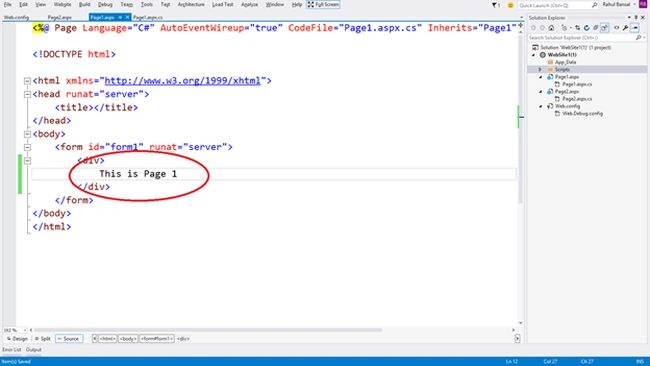Click the notifications flag icon
This screenshot has height=366, width=650.
(495, 5)
